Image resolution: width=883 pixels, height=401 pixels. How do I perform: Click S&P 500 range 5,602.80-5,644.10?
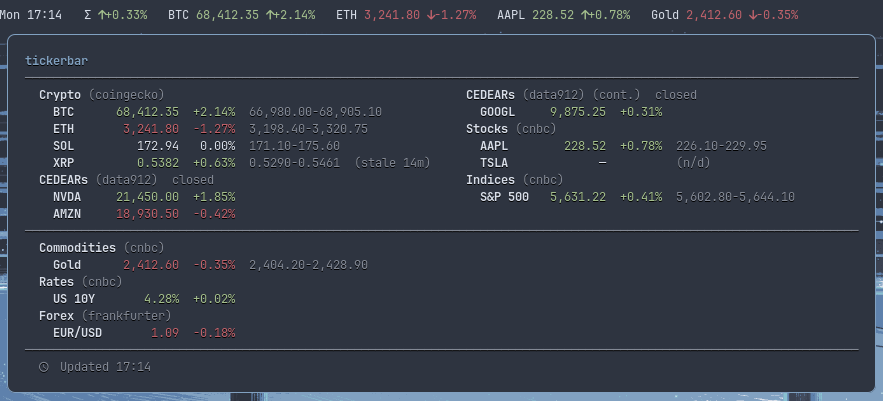[x=735, y=197]
